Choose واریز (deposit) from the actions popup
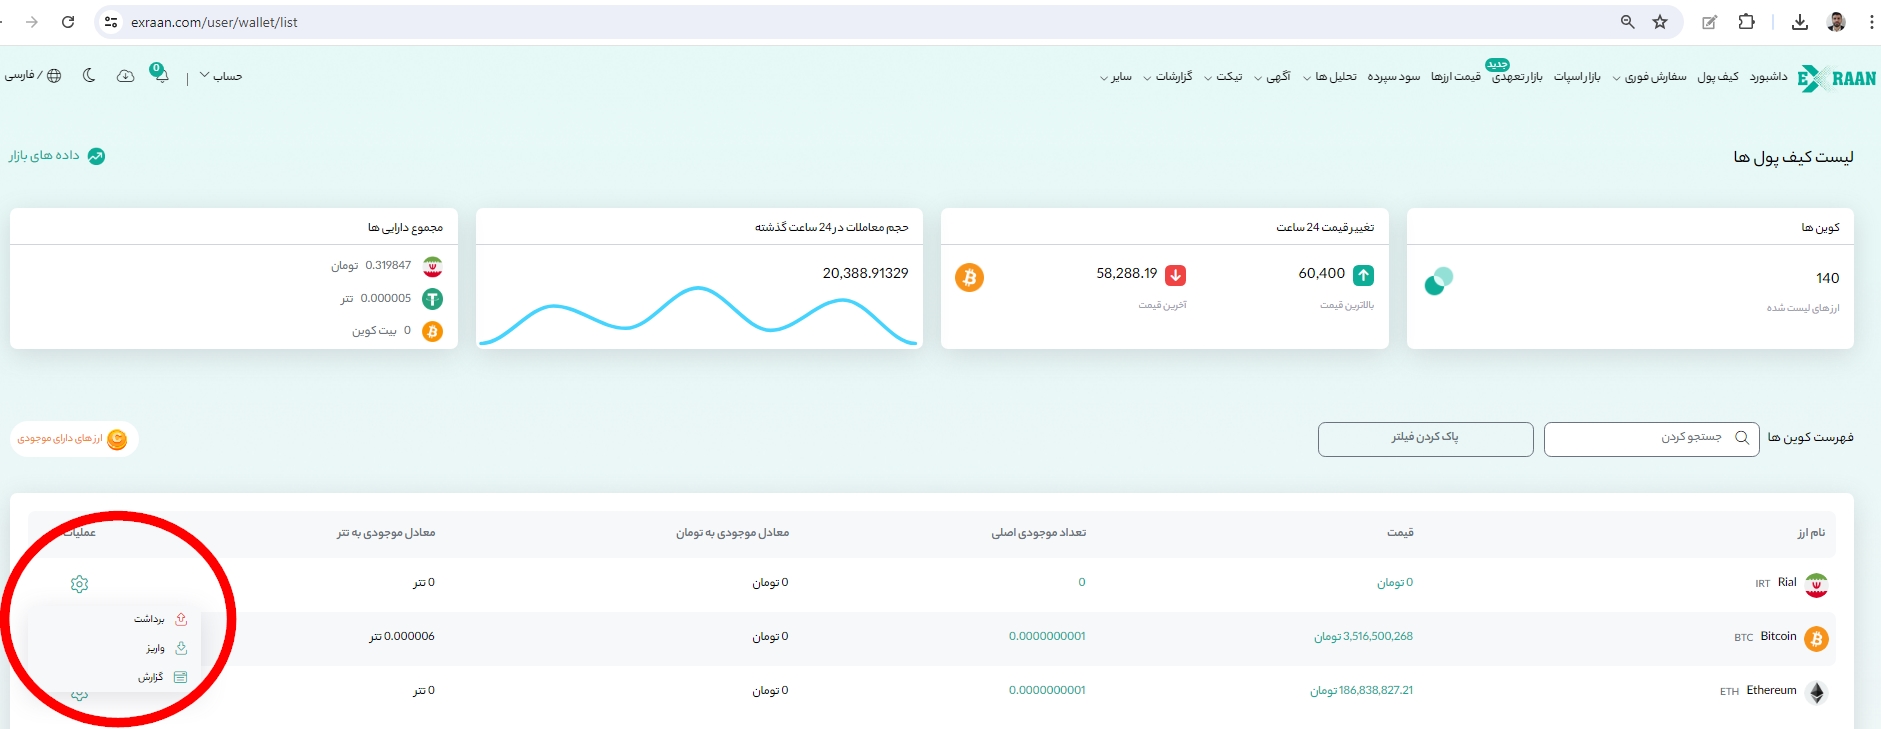 coord(166,648)
